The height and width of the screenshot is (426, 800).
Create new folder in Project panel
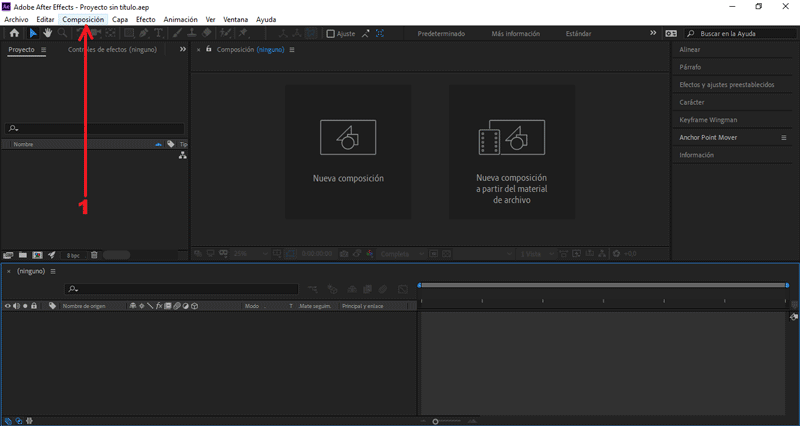(23, 255)
